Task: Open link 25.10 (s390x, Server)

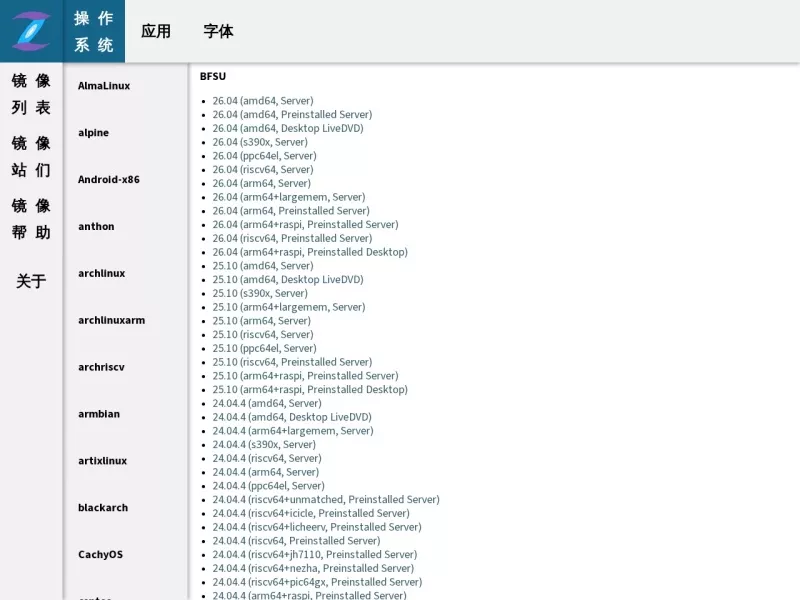Action: click(260, 294)
